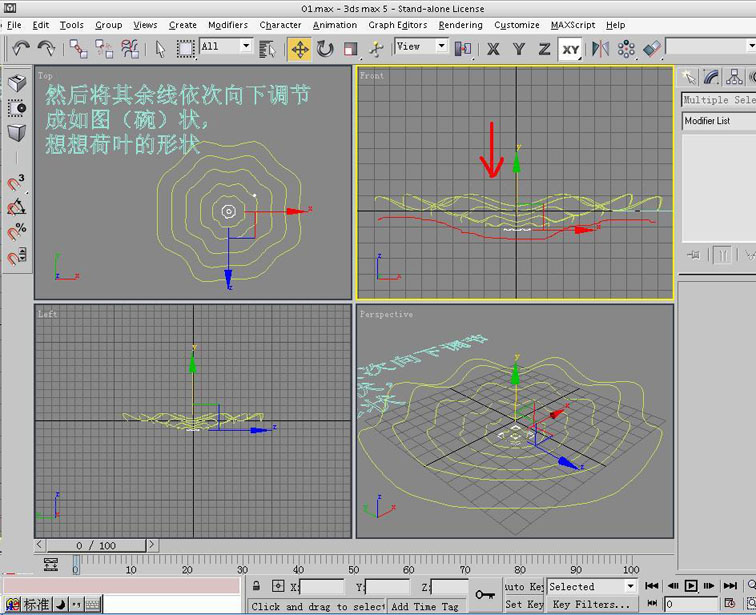The height and width of the screenshot is (615, 756).
Task: Expand the Modifier List dropdown
Action: [x=719, y=121]
